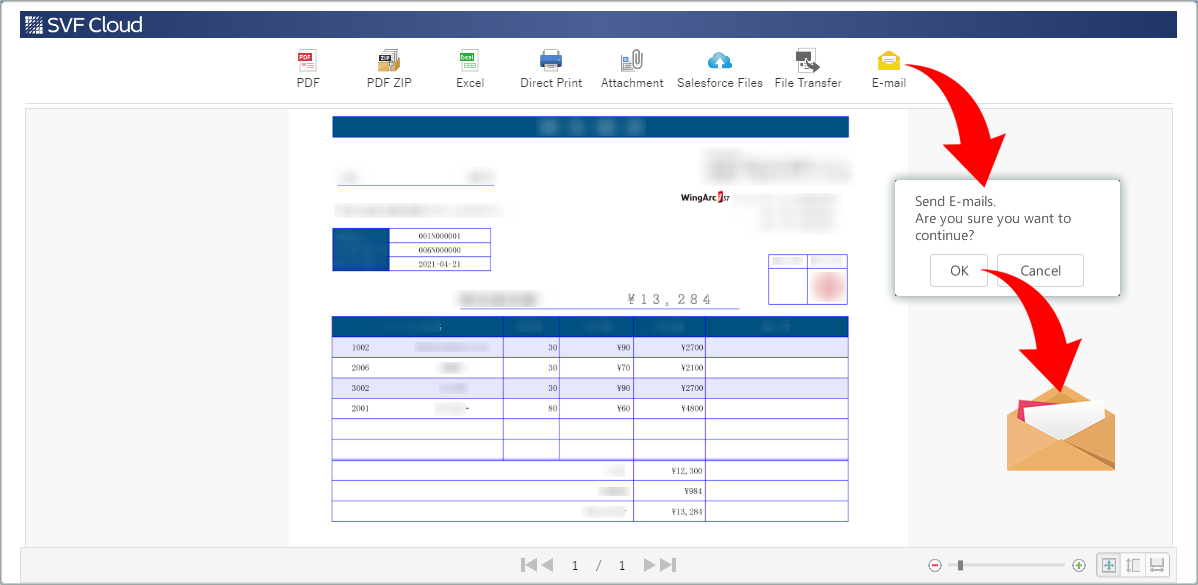This screenshot has height=585, width=1198.
Task: Confirm sending e-mails with OK
Action: (958, 270)
